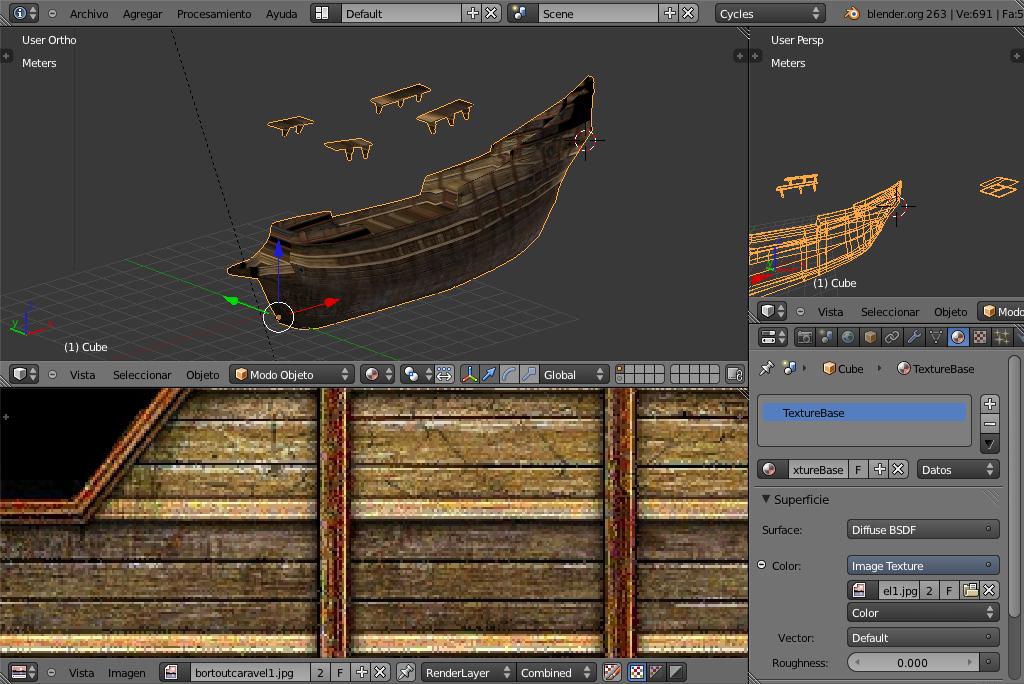Viewport: 1024px width, 684px height.
Task: Pin the image in UV editor
Action: point(405,672)
